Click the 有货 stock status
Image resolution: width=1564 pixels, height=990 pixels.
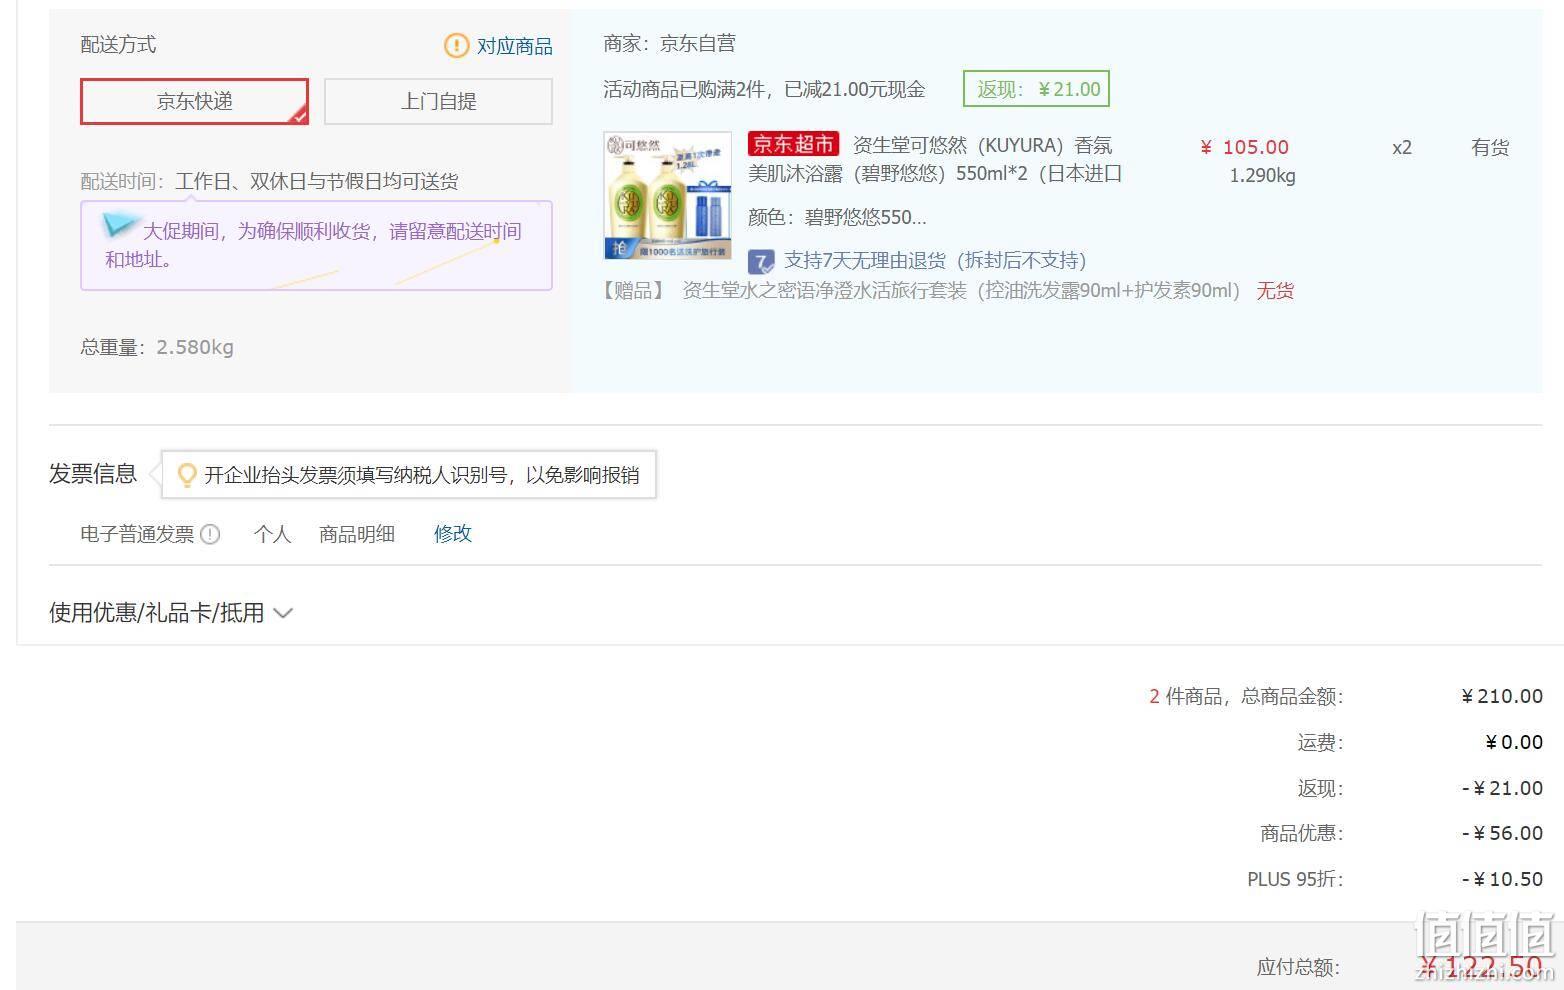1490,148
